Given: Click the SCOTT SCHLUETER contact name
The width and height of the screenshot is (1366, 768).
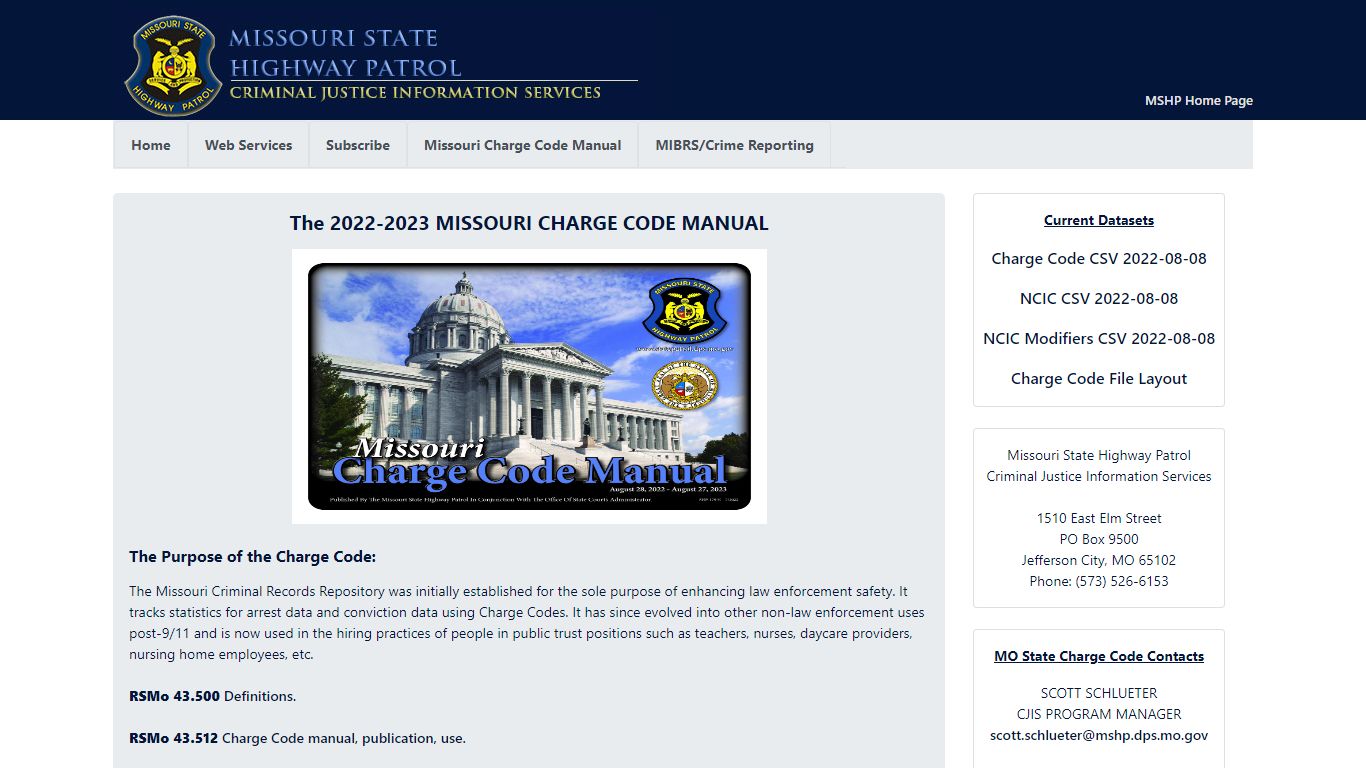Looking at the screenshot, I should tap(1099, 693).
